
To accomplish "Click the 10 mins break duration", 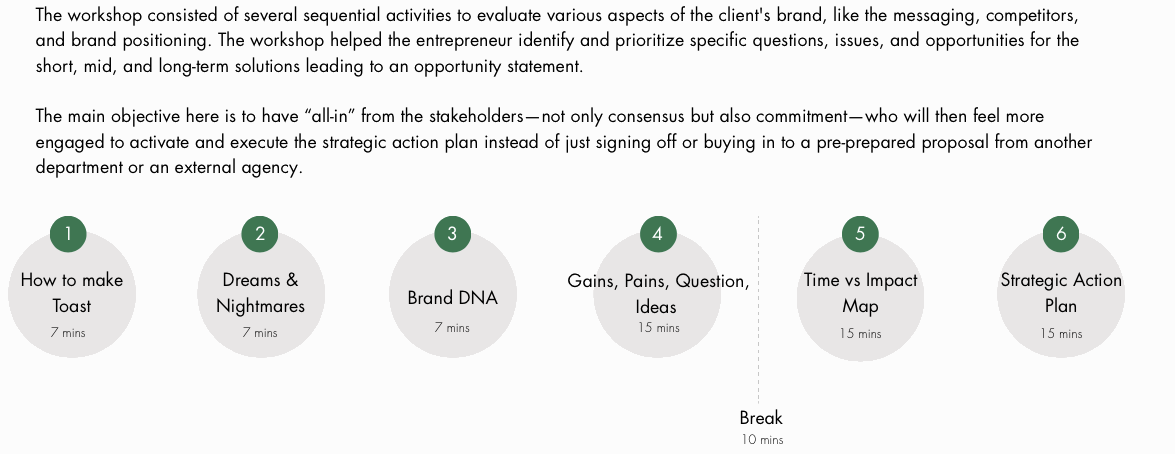I will tap(762, 440).
